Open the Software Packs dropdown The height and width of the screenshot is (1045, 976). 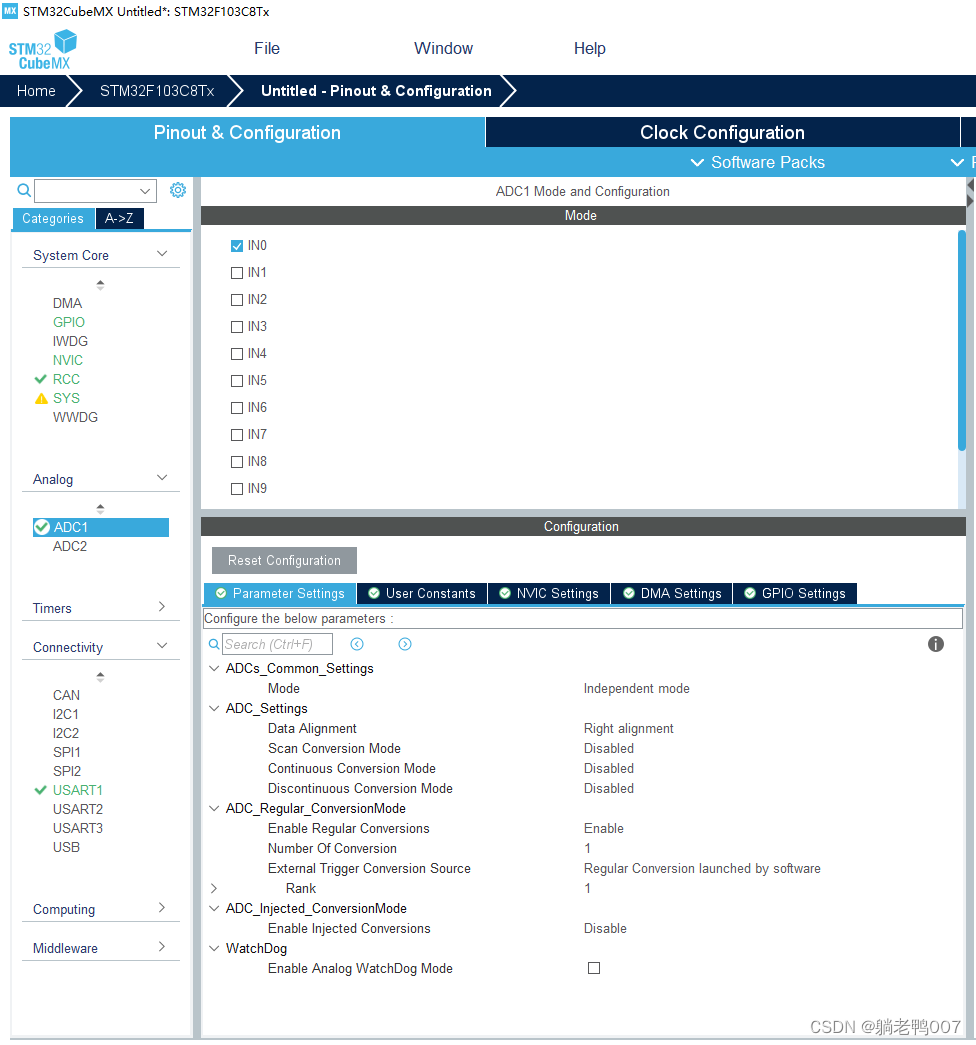point(758,163)
